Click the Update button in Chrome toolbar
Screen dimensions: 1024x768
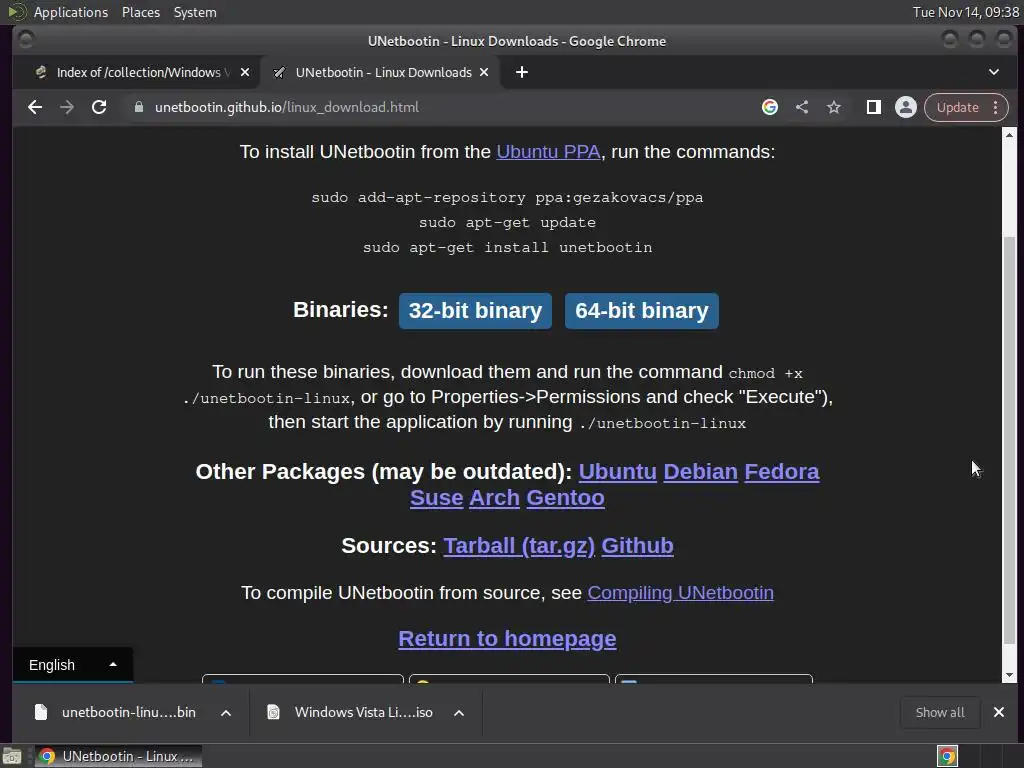[958, 107]
